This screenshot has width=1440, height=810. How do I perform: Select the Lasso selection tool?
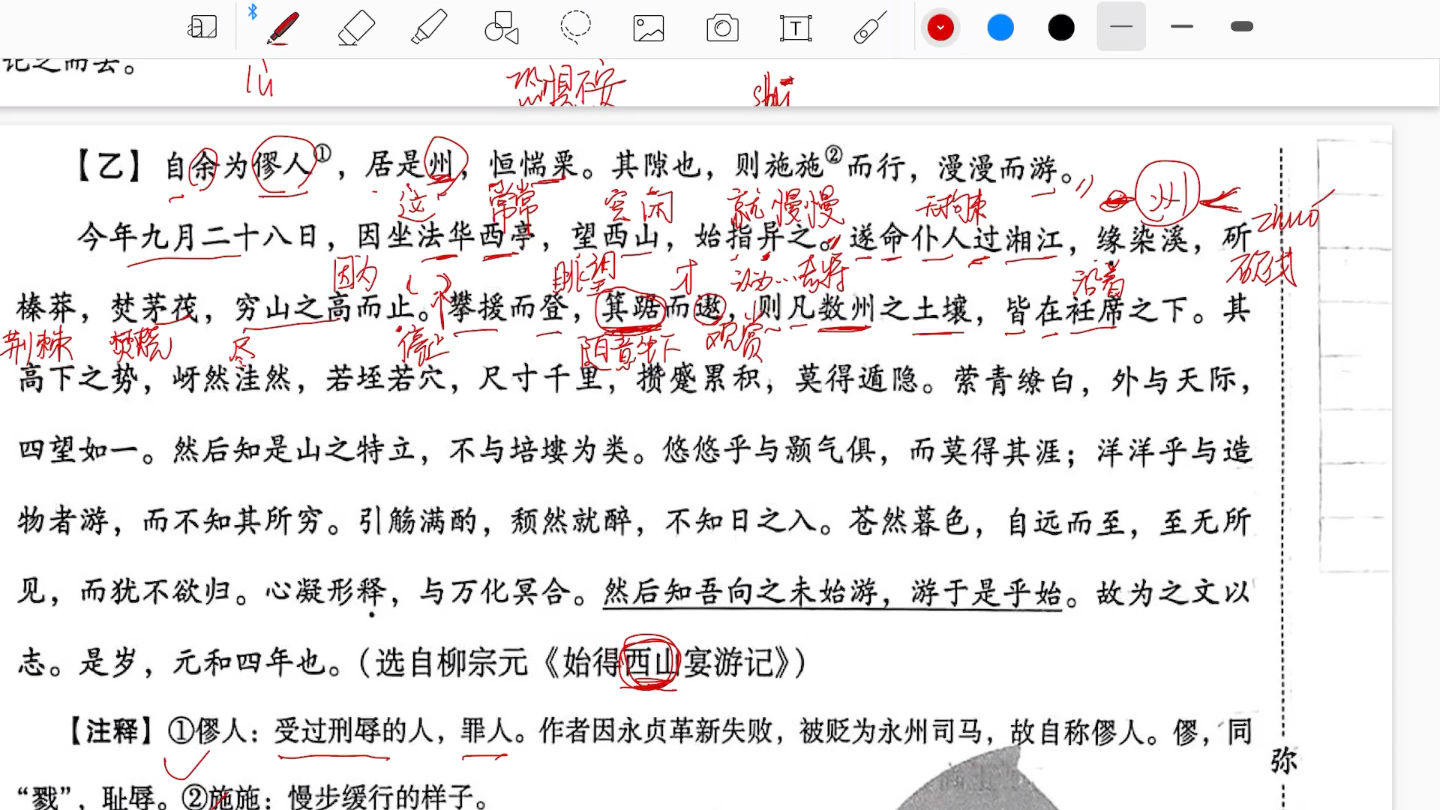576,27
